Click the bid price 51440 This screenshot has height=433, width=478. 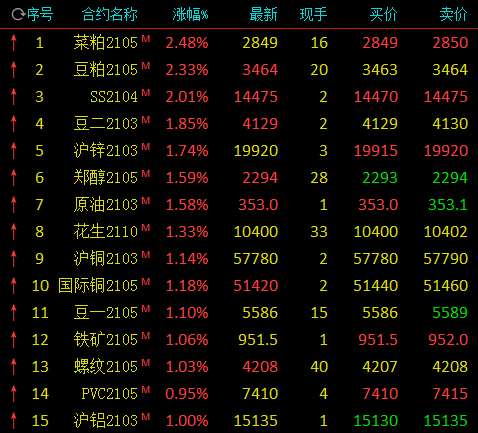[x=376, y=286]
